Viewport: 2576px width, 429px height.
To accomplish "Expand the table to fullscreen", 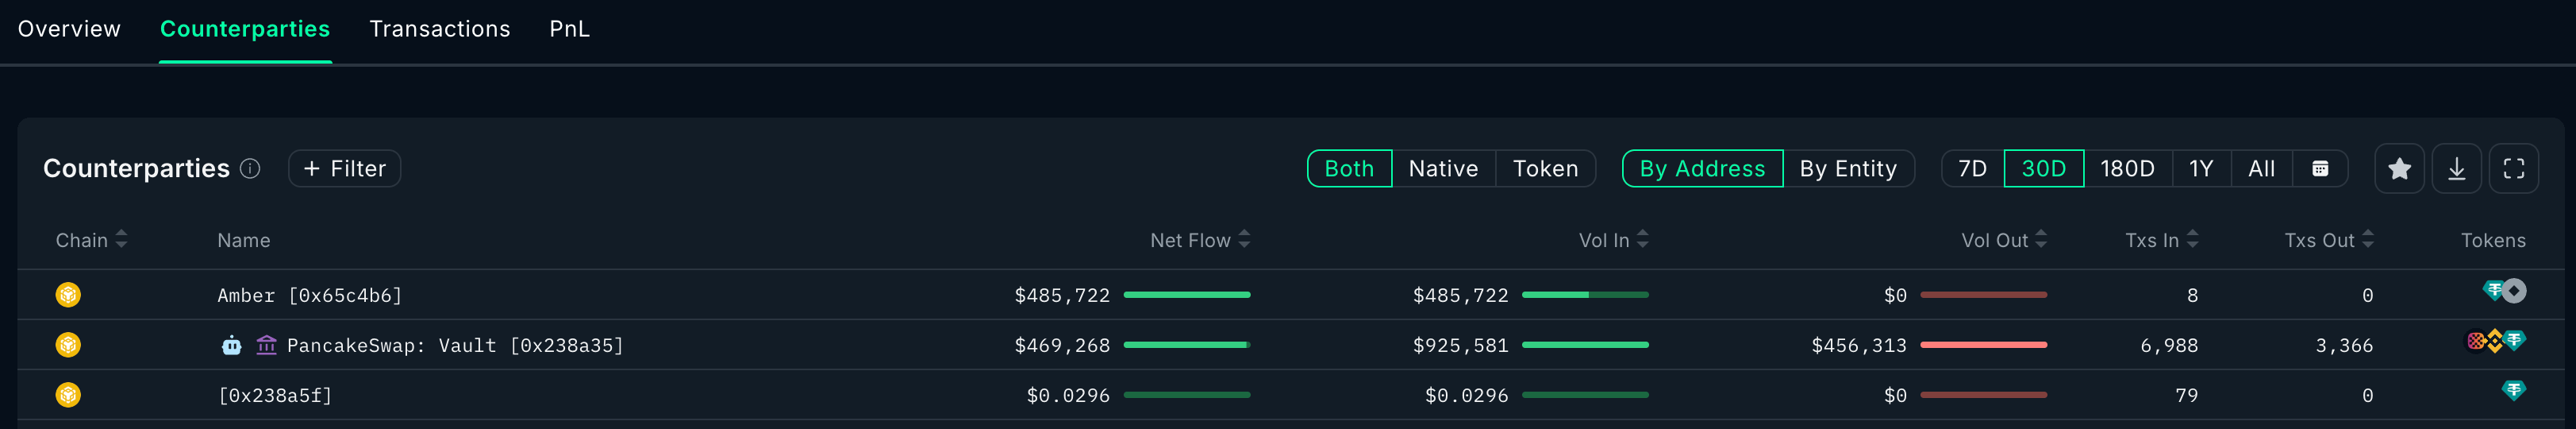I will click(2513, 169).
